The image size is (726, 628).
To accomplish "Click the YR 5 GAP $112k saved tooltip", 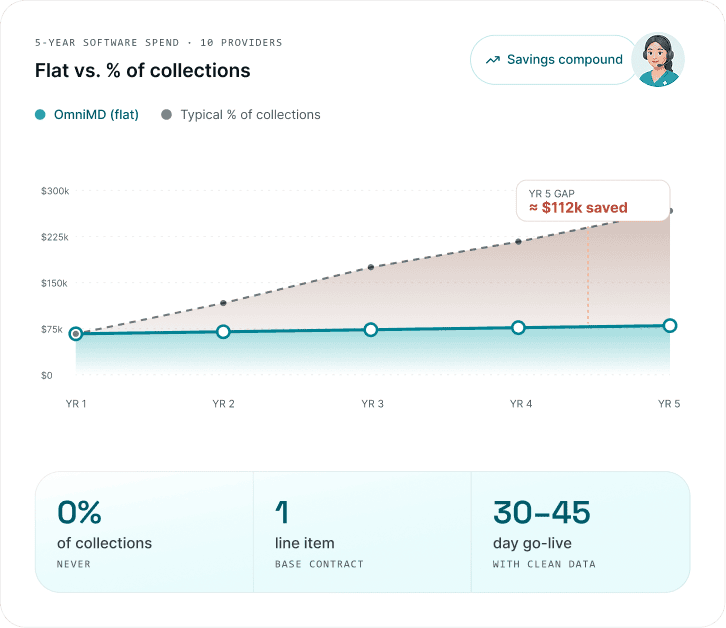I will pyautogui.click(x=593, y=201).
